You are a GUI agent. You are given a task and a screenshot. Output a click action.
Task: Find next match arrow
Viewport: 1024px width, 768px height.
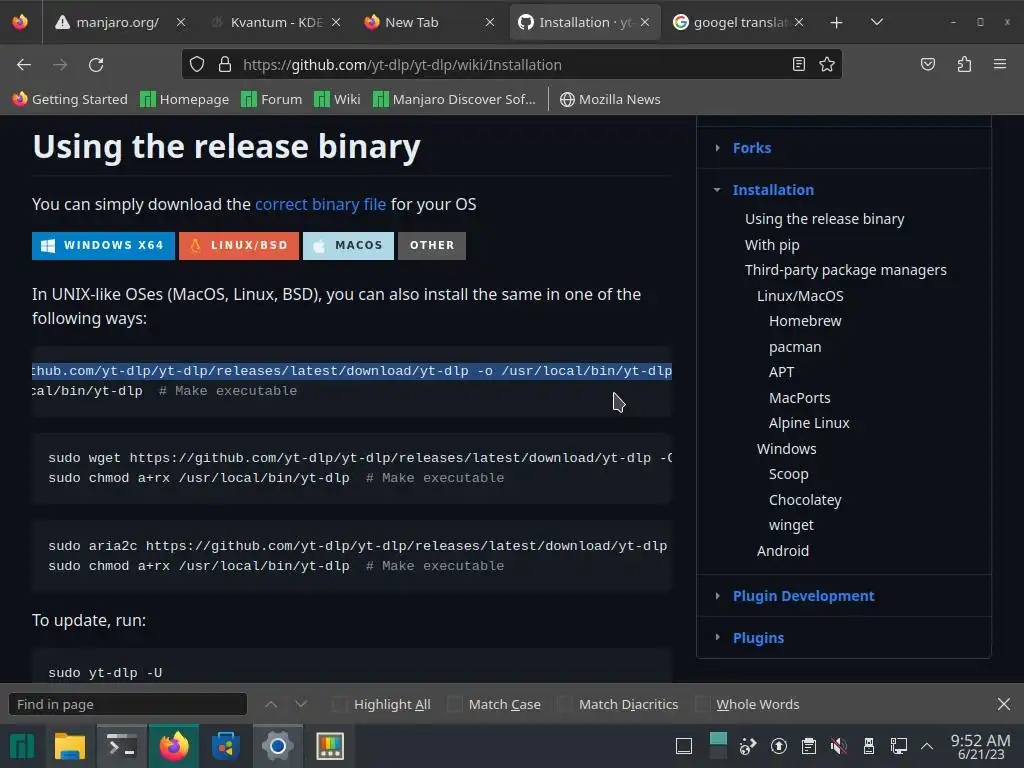[x=300, y=704]
